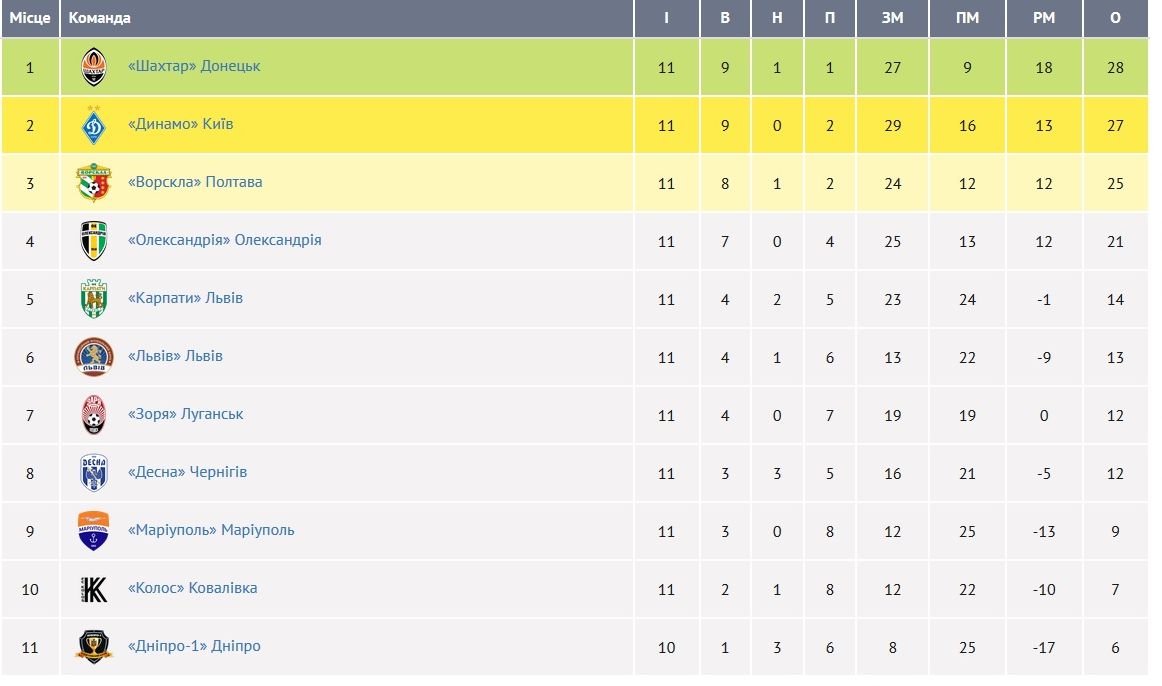The image size is (1162, 686).
Task: Click the «Команда» column header
Action: click(100, 18)
